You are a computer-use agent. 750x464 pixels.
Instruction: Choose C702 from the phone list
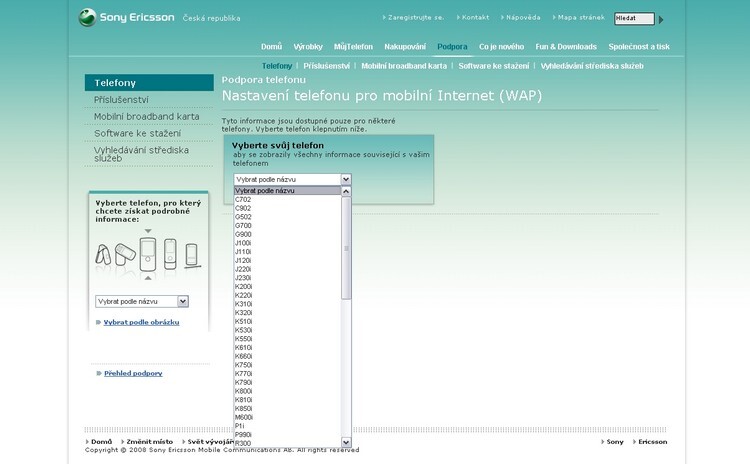click(x=287, y=199)
